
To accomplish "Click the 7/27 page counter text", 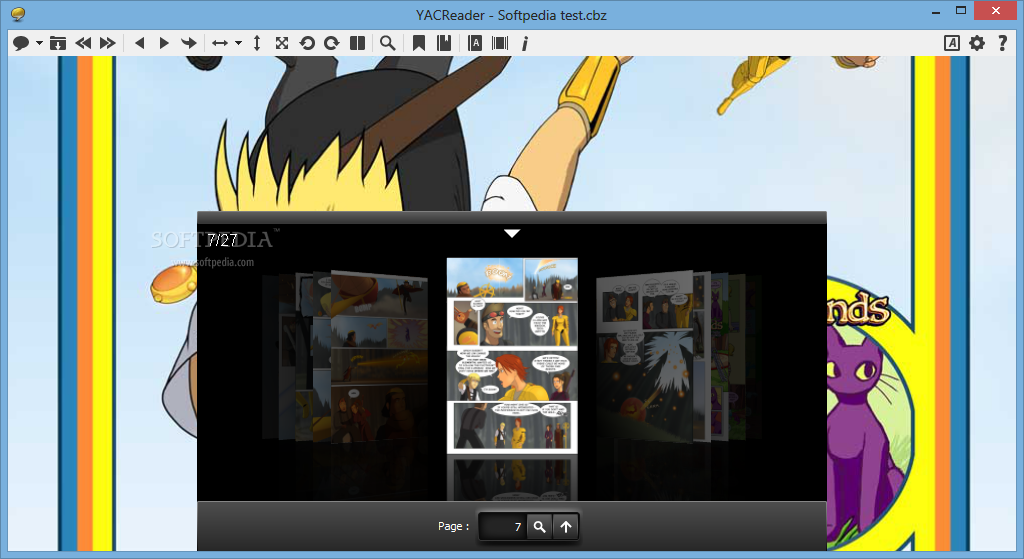I will 223,240.
